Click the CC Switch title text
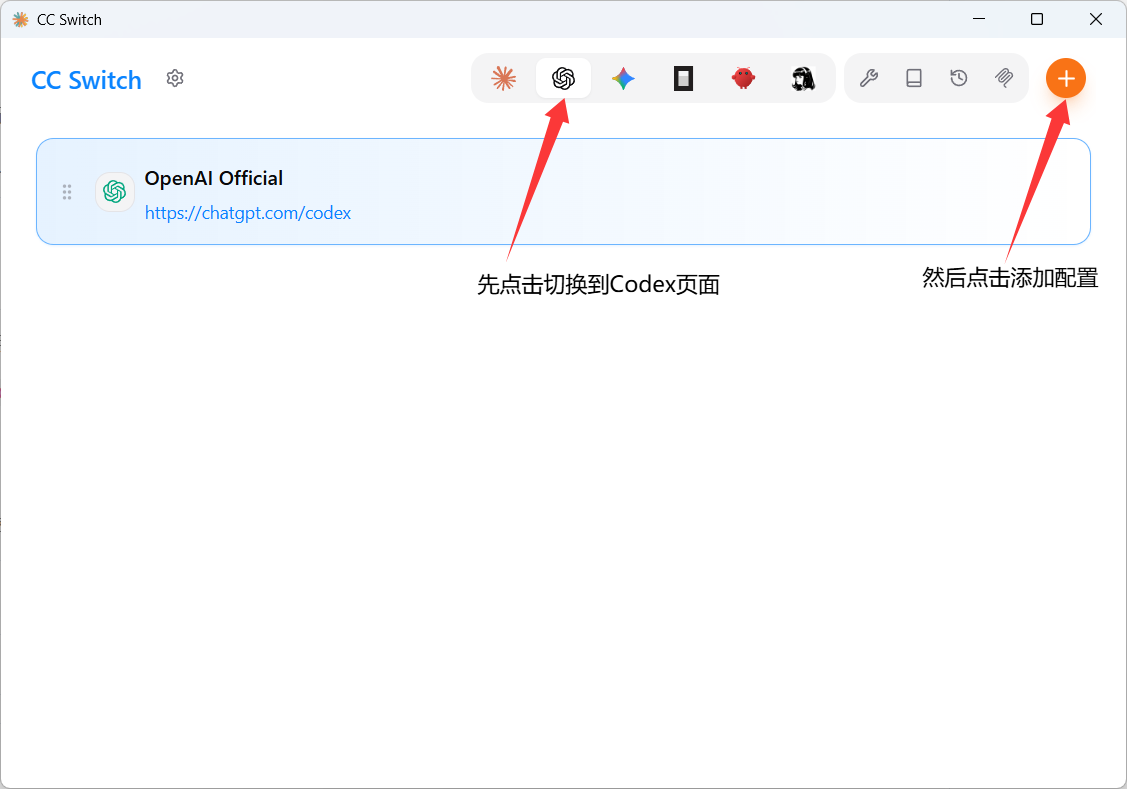This screenshot has width=1127, height=789. point(86,80)
